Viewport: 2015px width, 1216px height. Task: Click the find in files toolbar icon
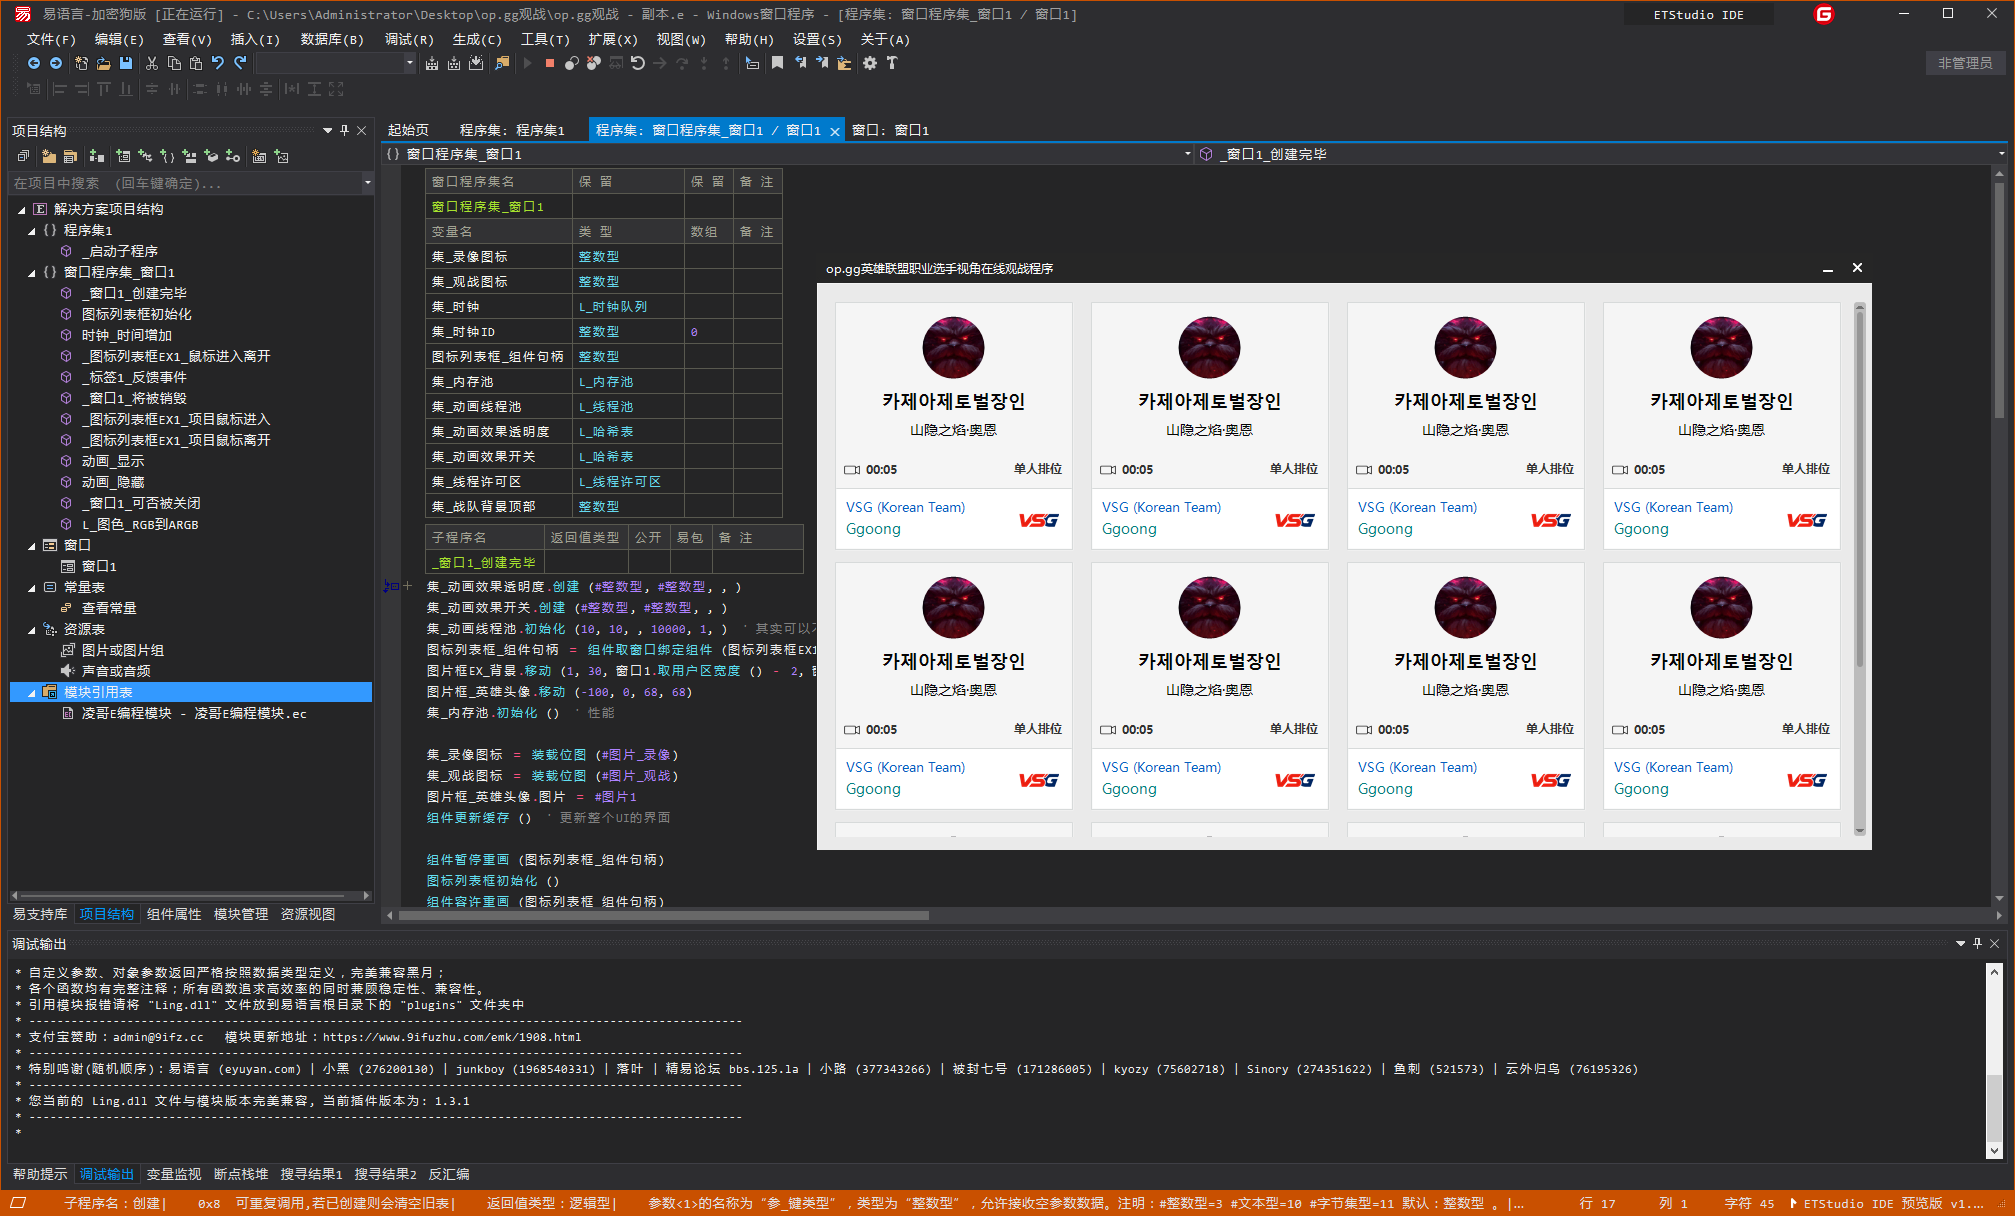point(502,63)
